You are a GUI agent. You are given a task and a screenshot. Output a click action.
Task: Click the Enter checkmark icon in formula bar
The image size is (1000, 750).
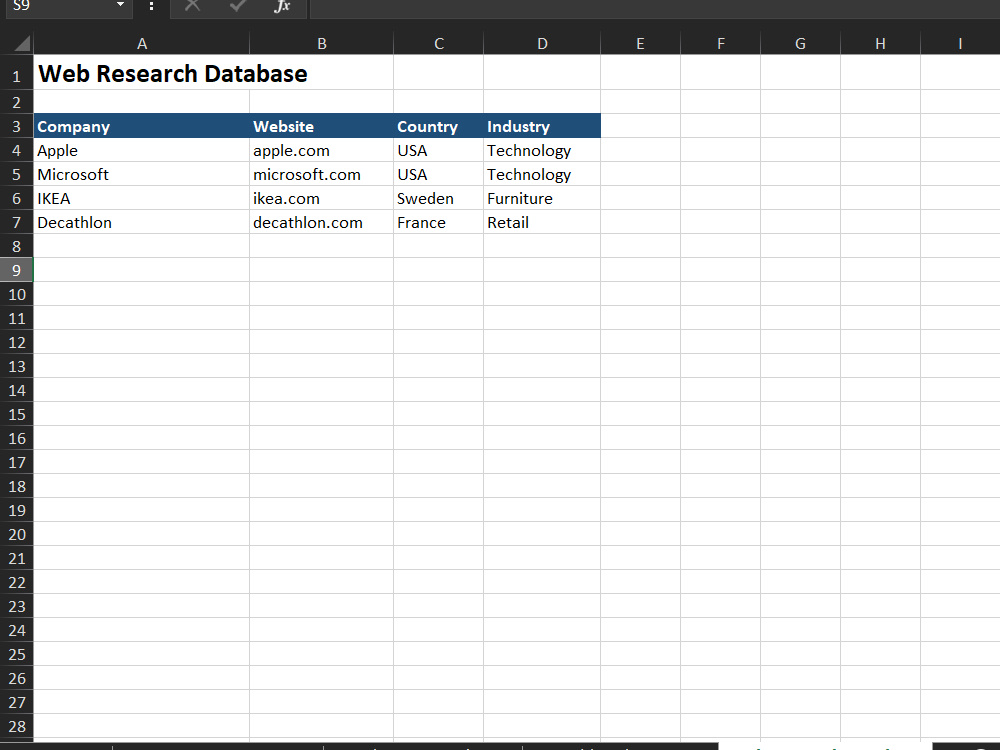pos(237,6)
